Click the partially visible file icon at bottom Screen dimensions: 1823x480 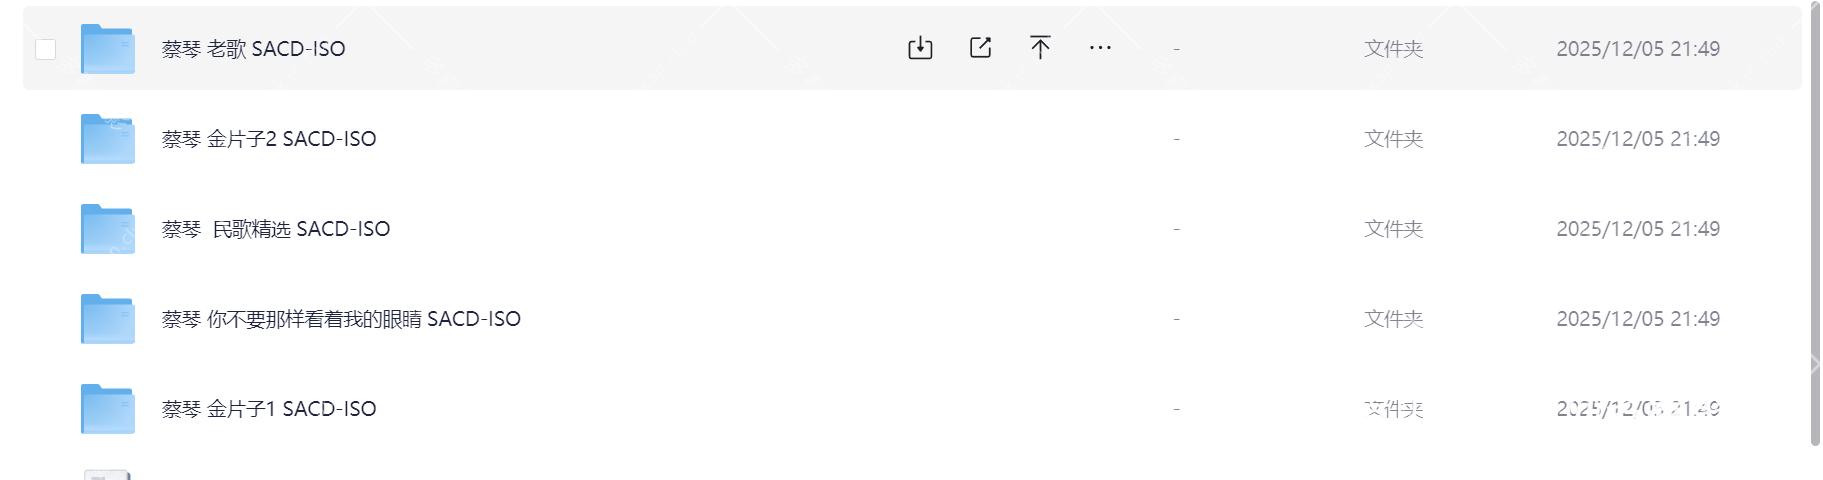click(108, 474)
